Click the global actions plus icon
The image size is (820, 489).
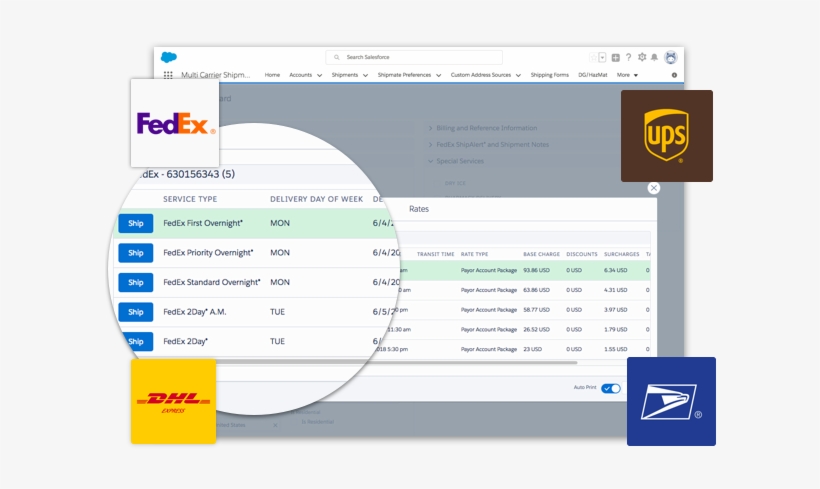pos(615,58)
